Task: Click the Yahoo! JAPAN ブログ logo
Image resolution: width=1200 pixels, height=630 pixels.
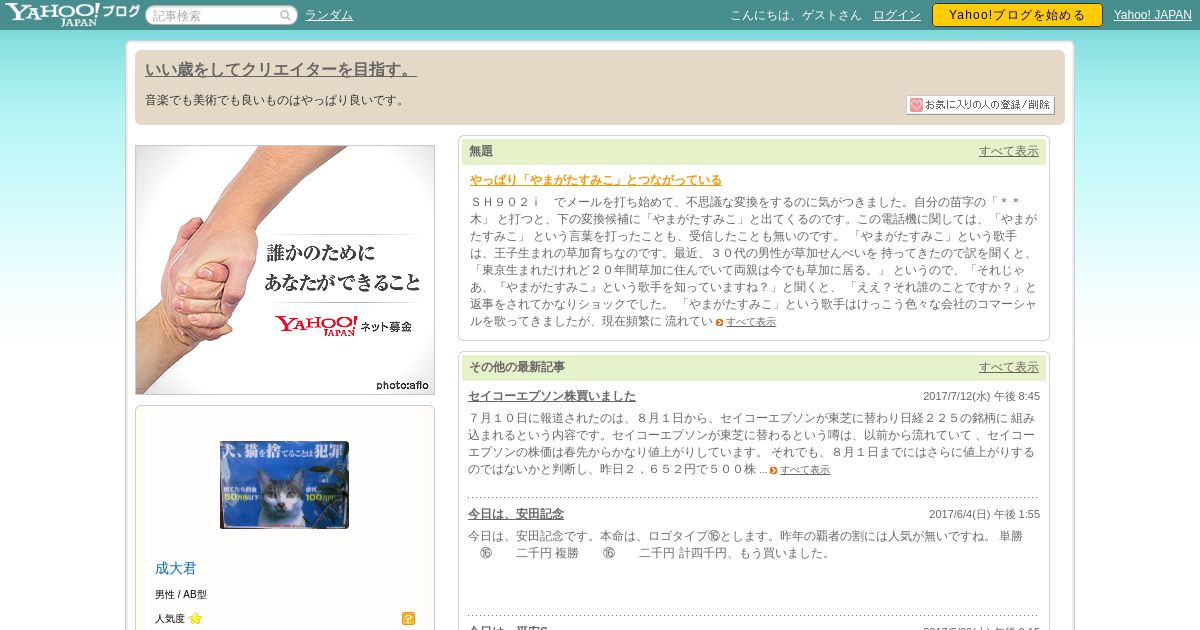Action: click(71, 14)
